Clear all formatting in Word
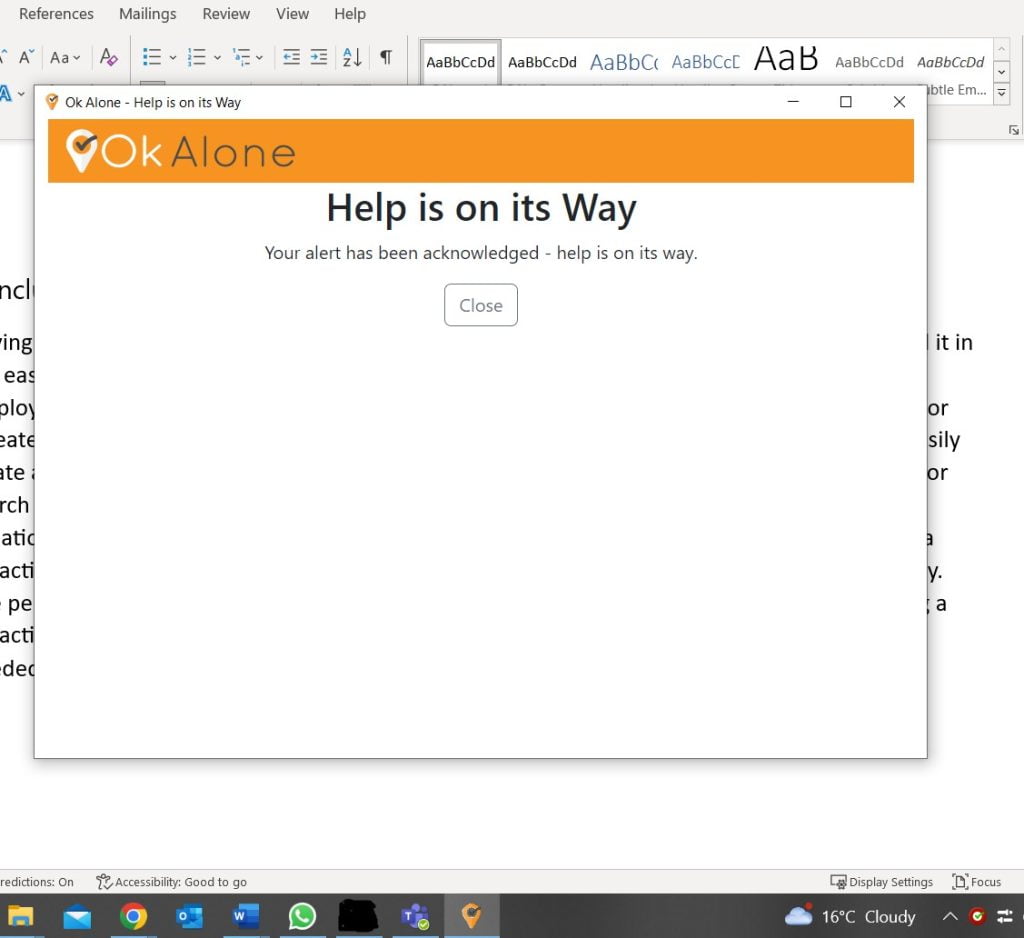Screen dimensions: 1024x938 [x=108, y=57]
